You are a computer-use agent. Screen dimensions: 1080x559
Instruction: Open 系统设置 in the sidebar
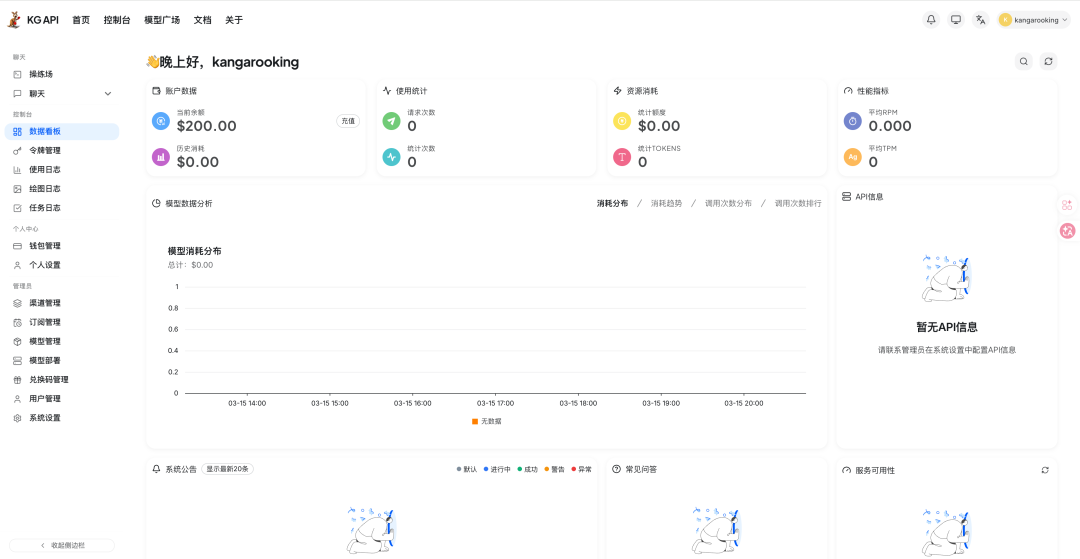tap(45, 418)
